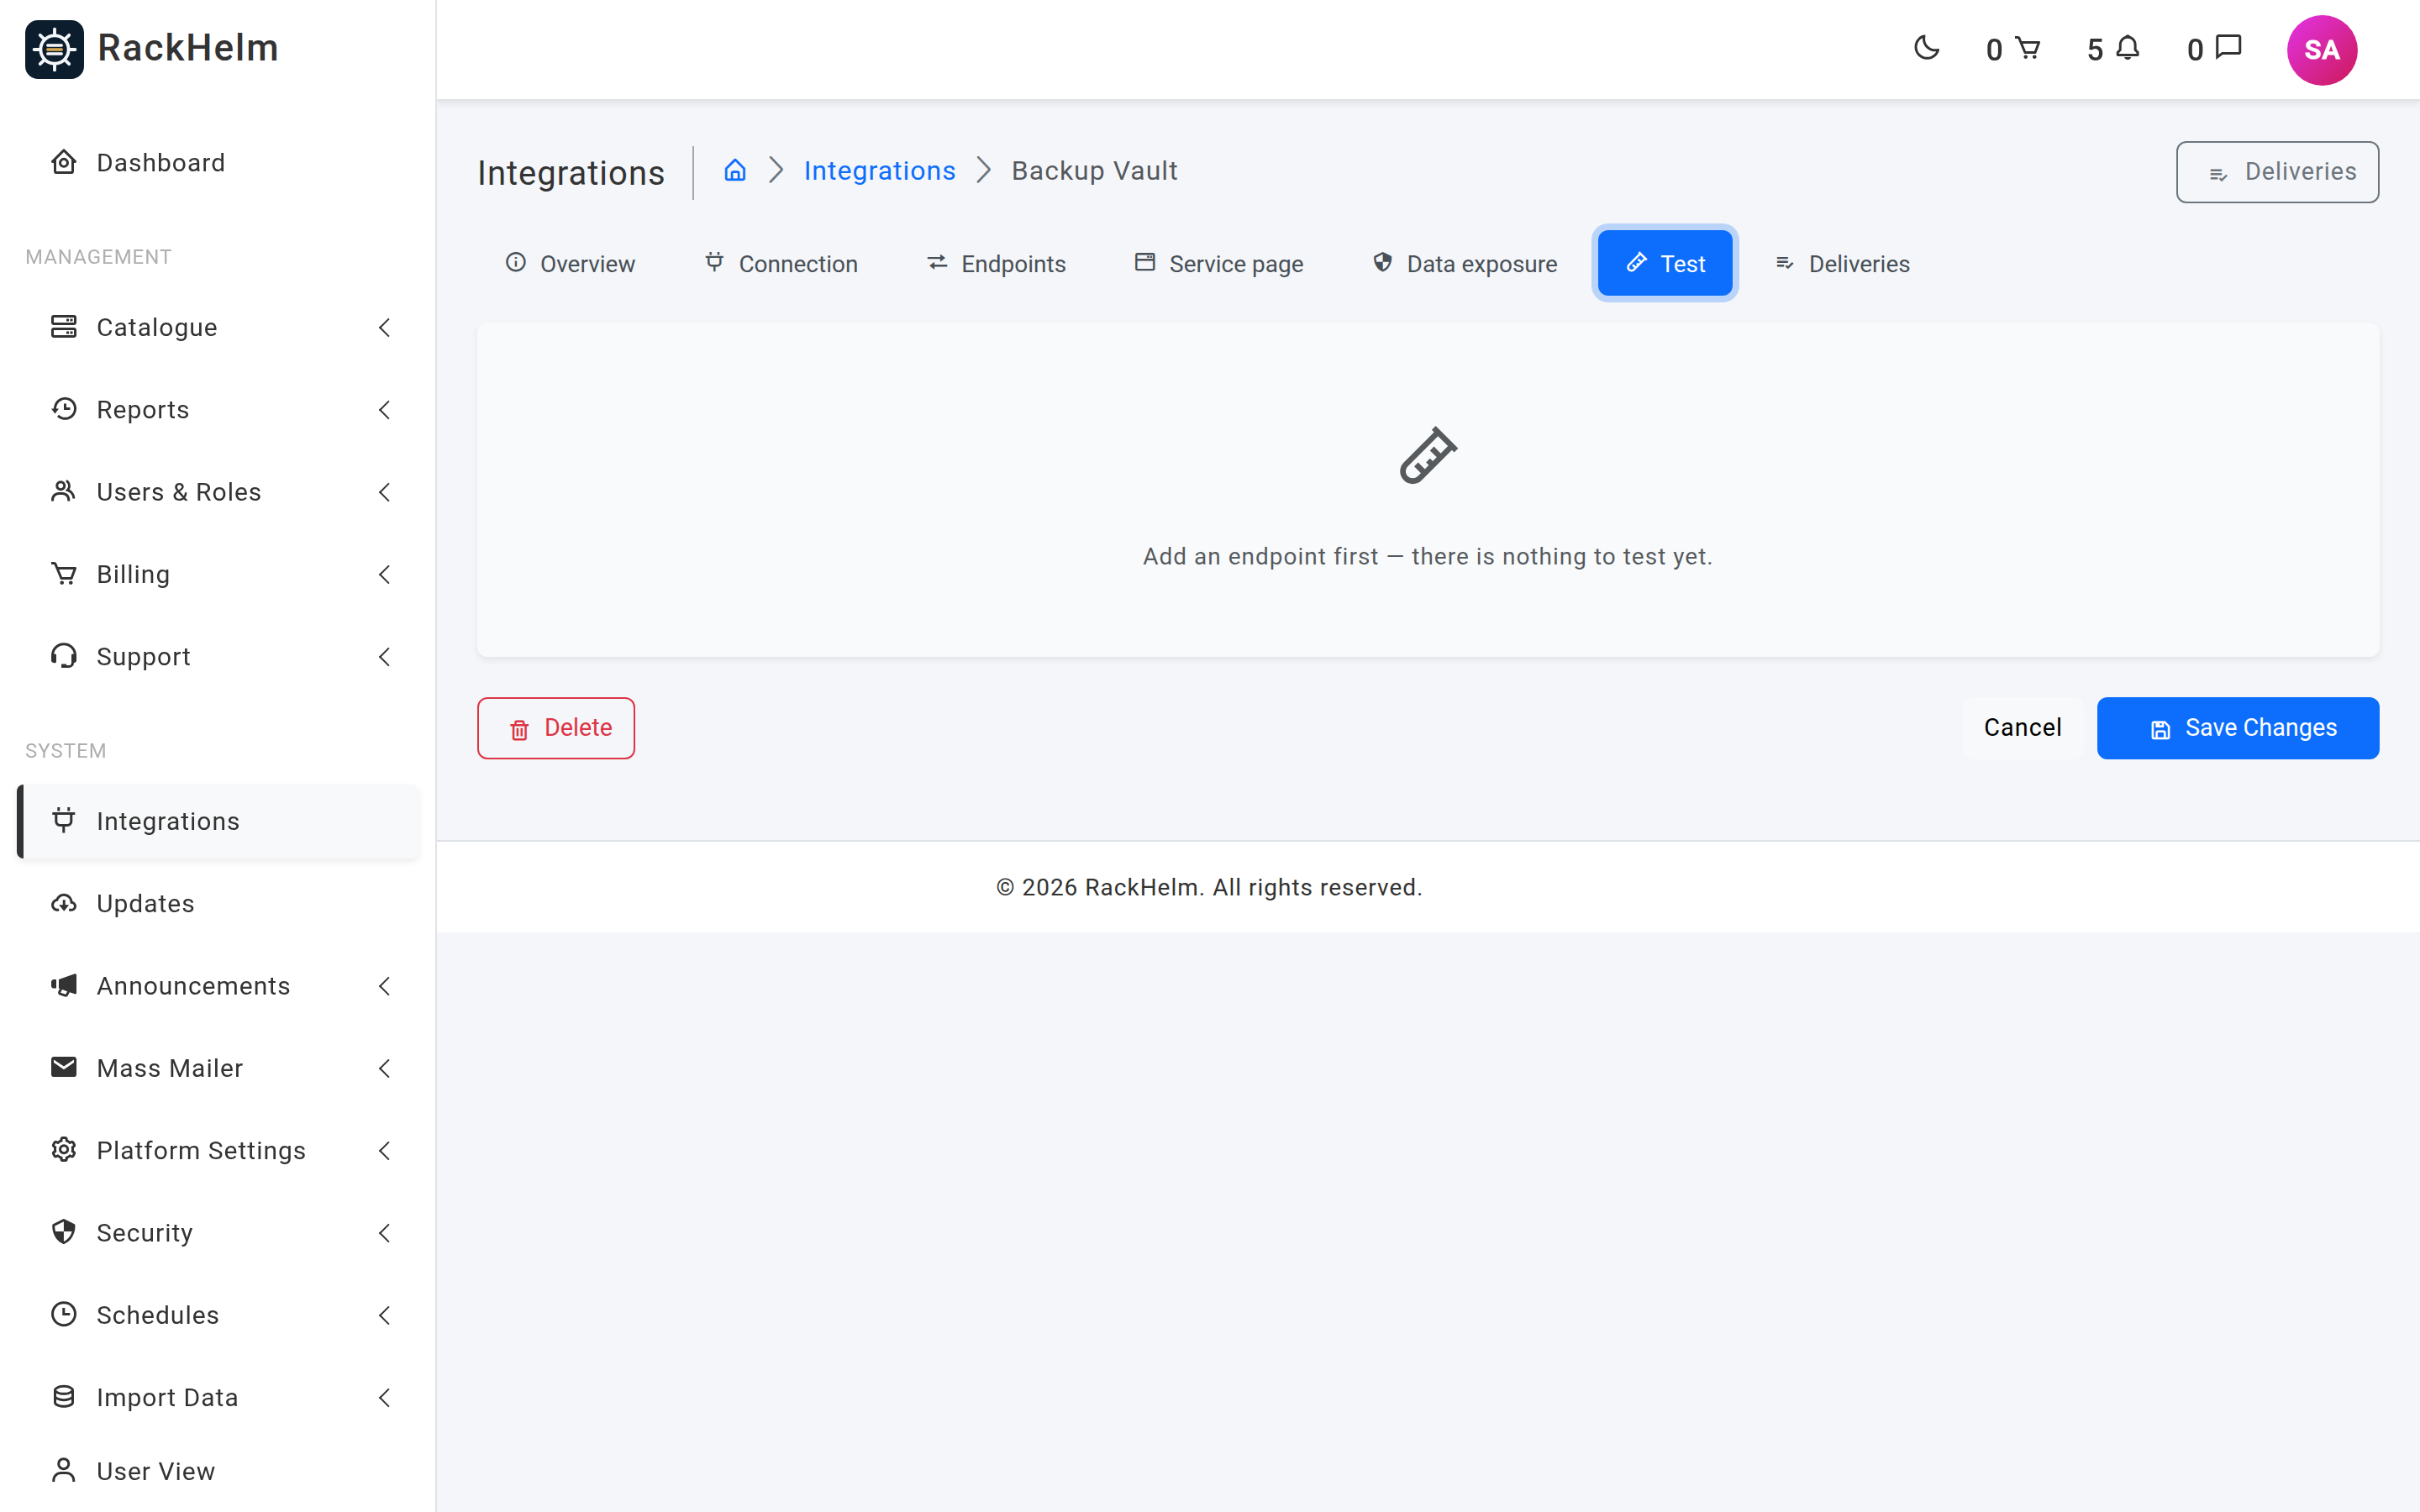Open the SA user avatar menu
Screen dimensions: 2420x1512
(2321, 50)
